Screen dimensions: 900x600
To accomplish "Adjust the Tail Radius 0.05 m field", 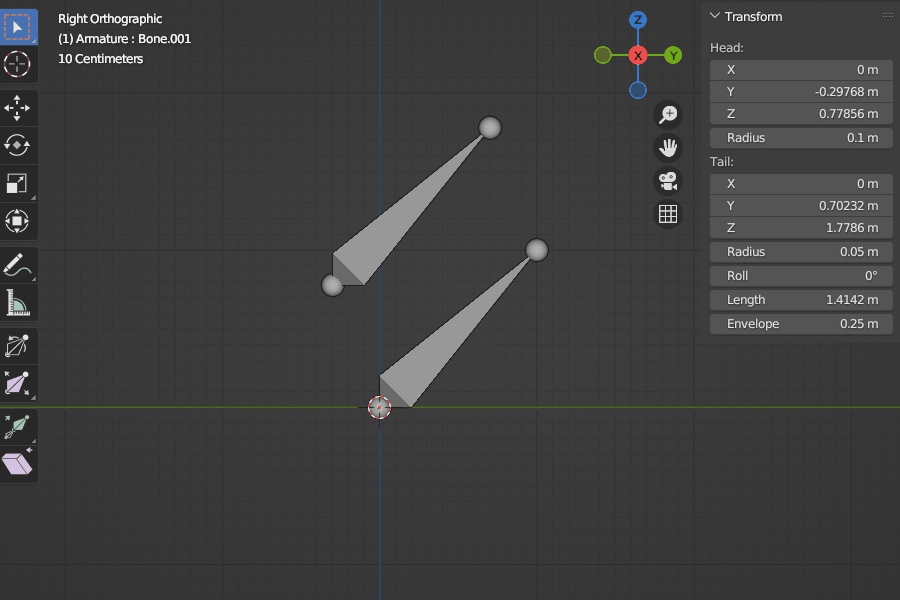I will (801, 251).
